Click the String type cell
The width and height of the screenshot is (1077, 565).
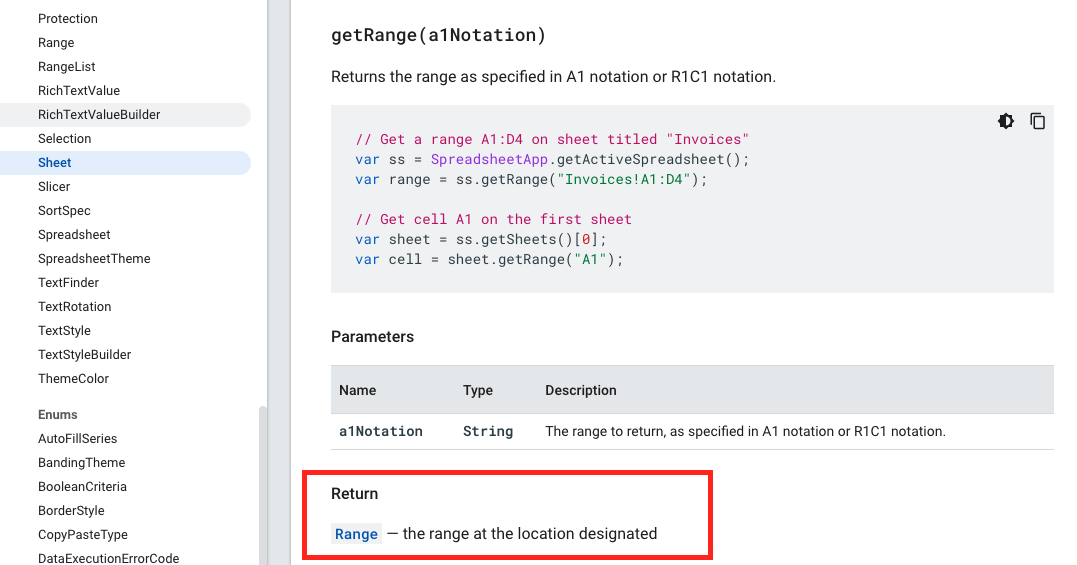click(488, 431)
